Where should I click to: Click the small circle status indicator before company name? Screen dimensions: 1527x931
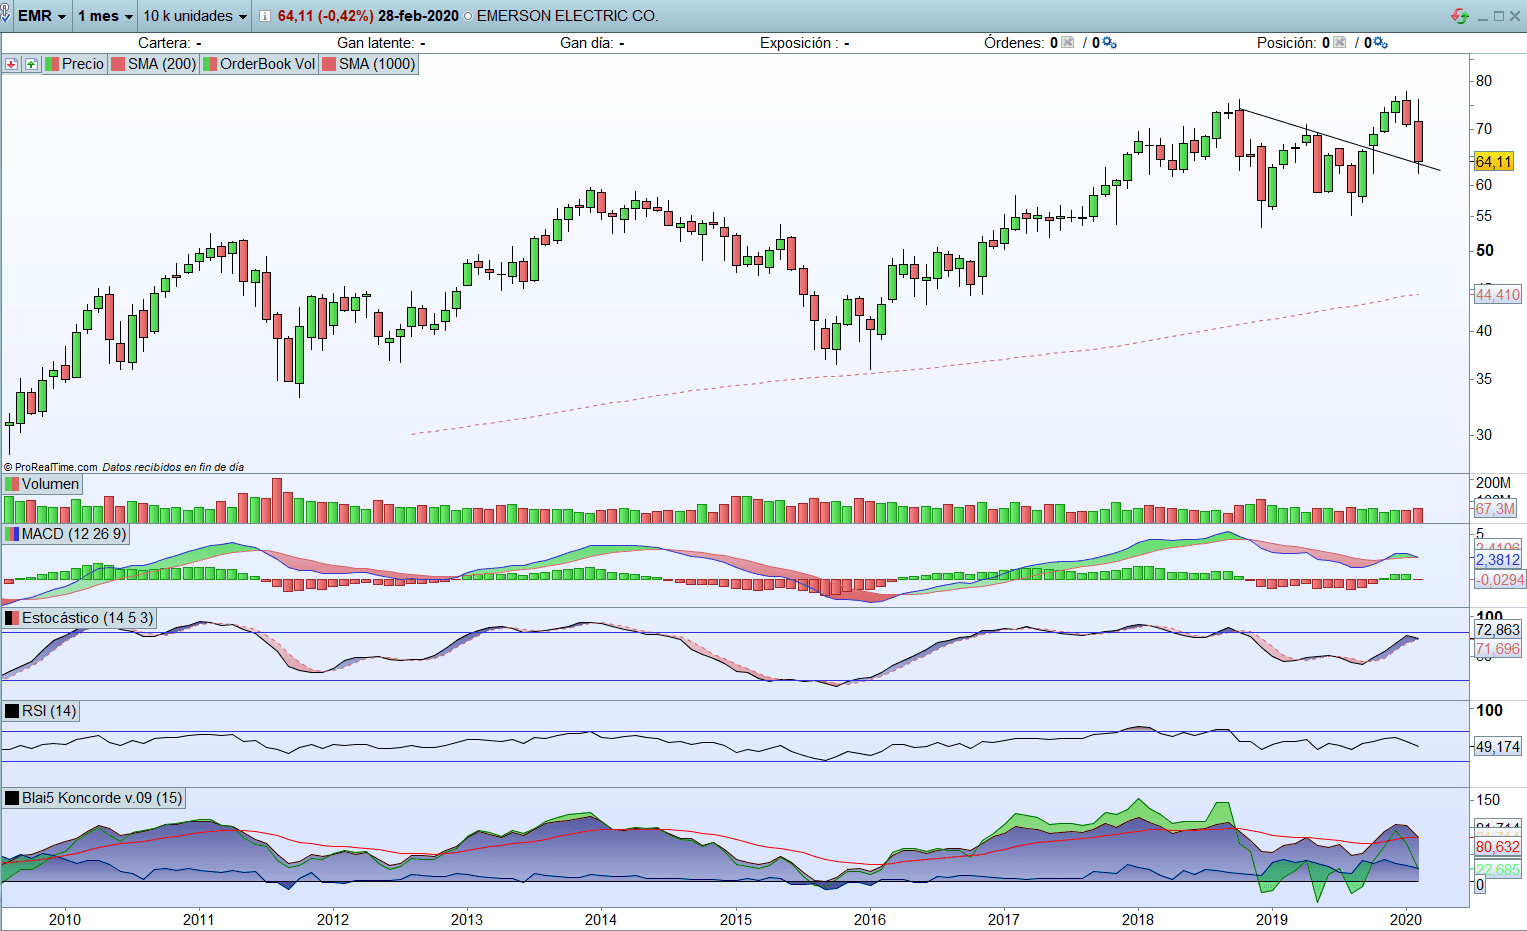pyautogui.click(x=468, y=16)
